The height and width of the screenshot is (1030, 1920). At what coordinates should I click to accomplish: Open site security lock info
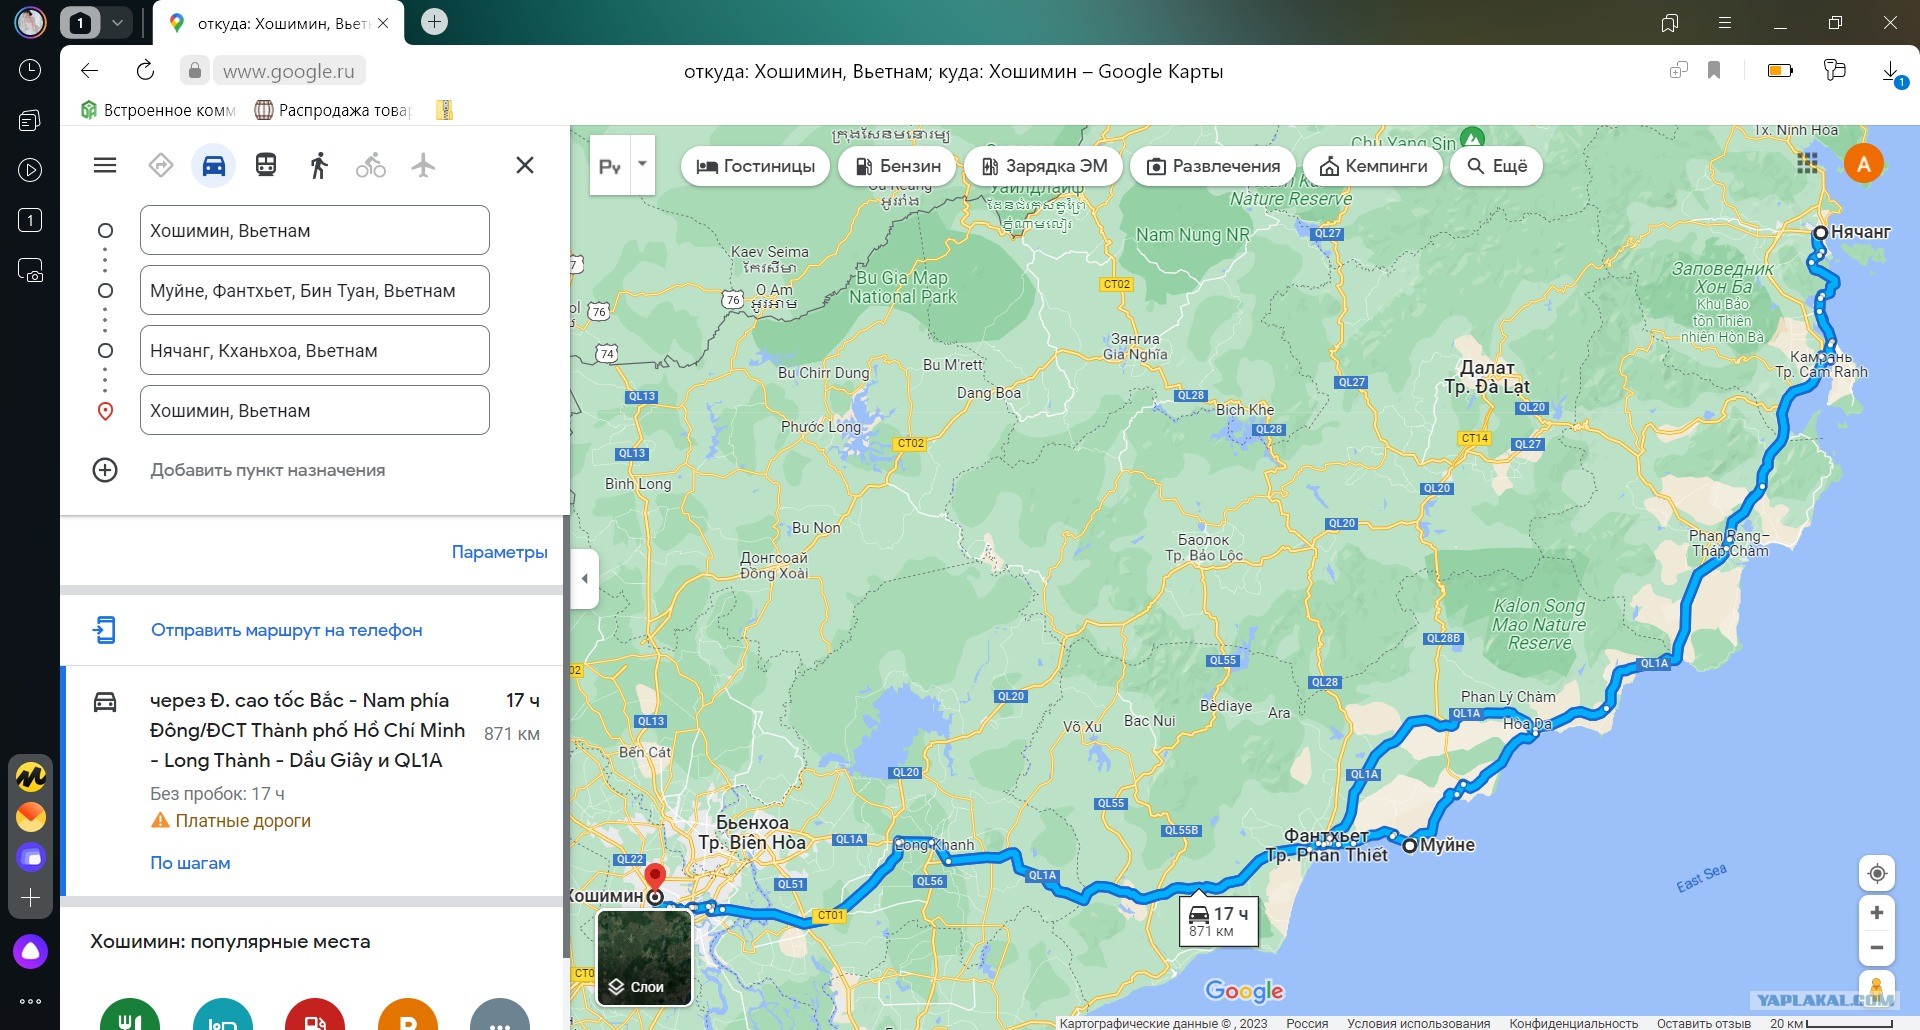(x=195, y=71)
